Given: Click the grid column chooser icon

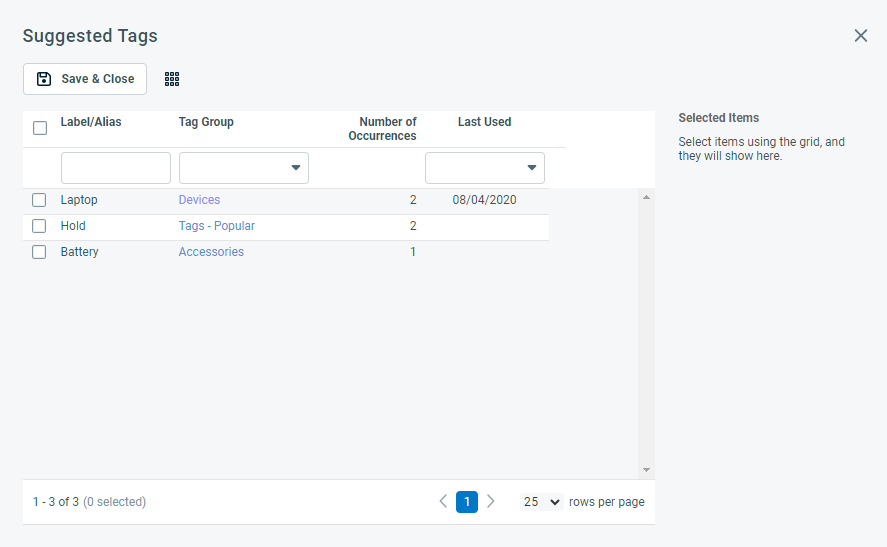Looking at the screenshot, I should [x=172, y=79].
